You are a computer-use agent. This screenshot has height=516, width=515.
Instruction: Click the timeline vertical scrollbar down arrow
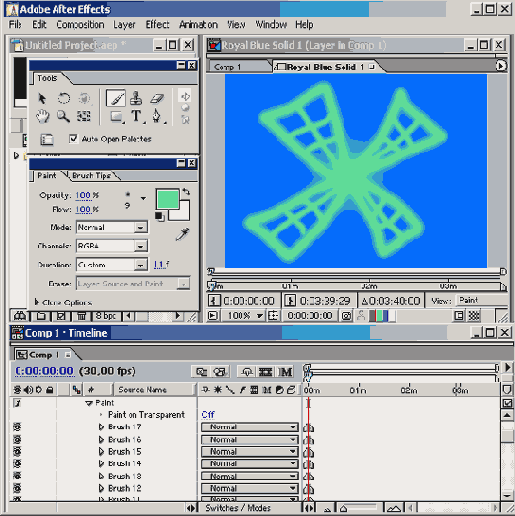[507, 495]
